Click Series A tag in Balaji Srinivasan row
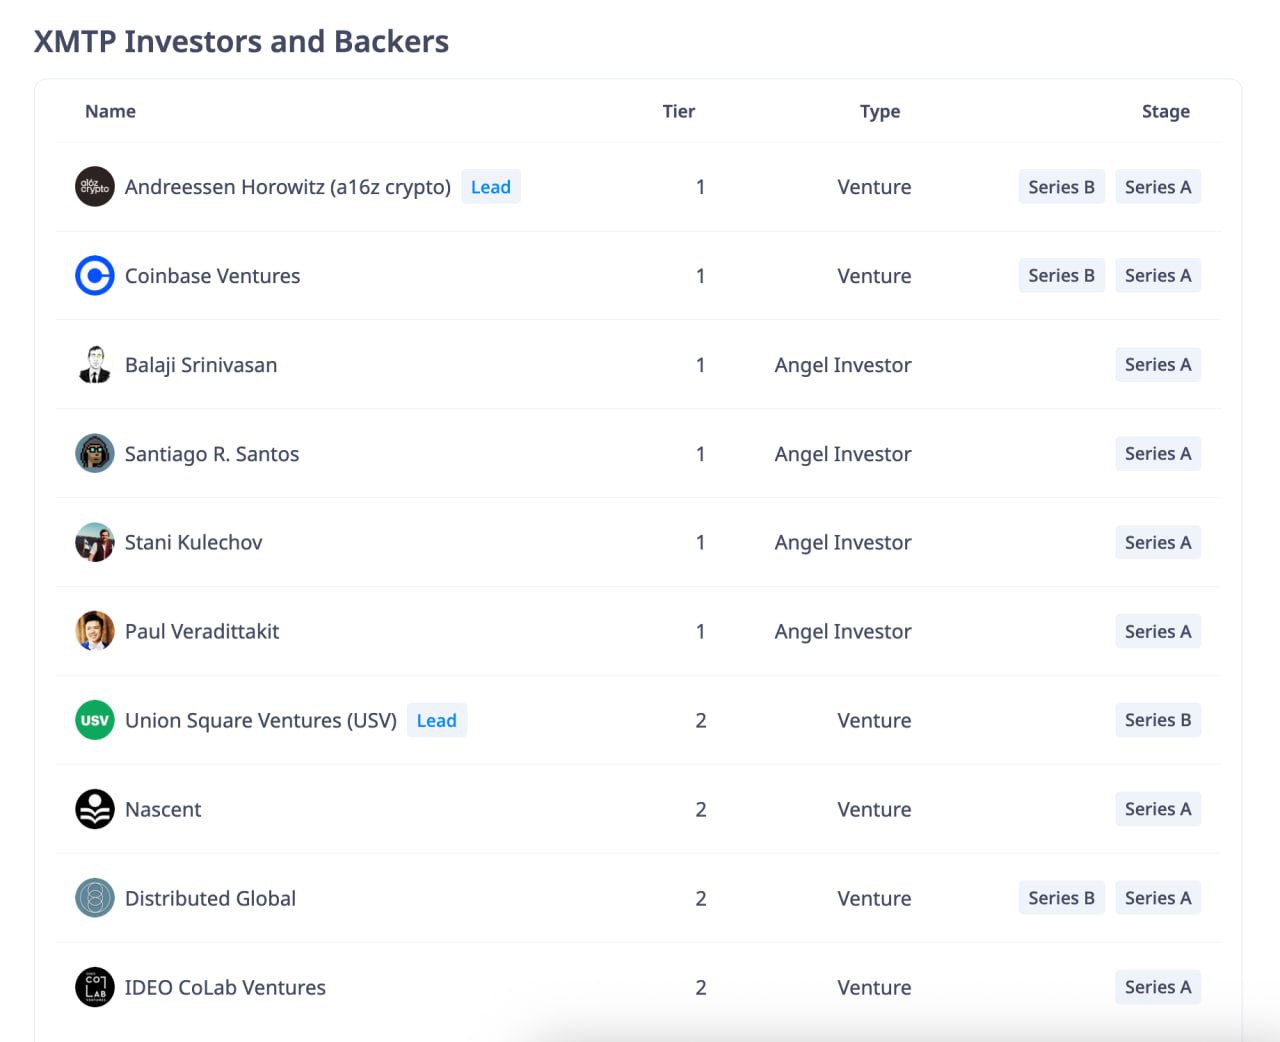 (1158, 364)
